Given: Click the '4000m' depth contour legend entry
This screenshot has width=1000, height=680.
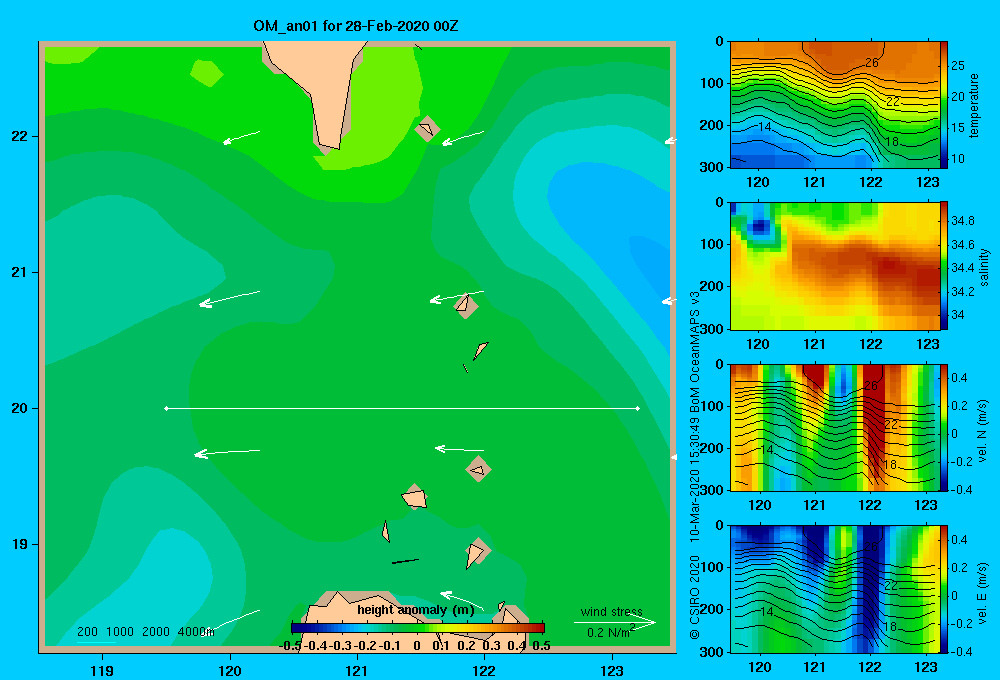Looking at the screenshot, I should 196,632.
